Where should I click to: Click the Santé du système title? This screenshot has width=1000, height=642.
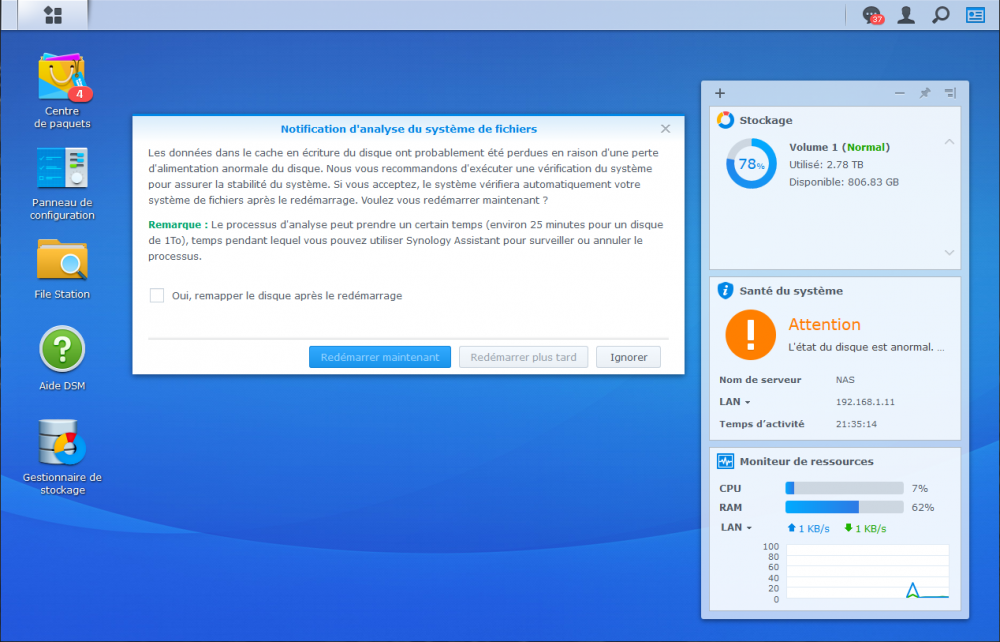pos(791,291)
